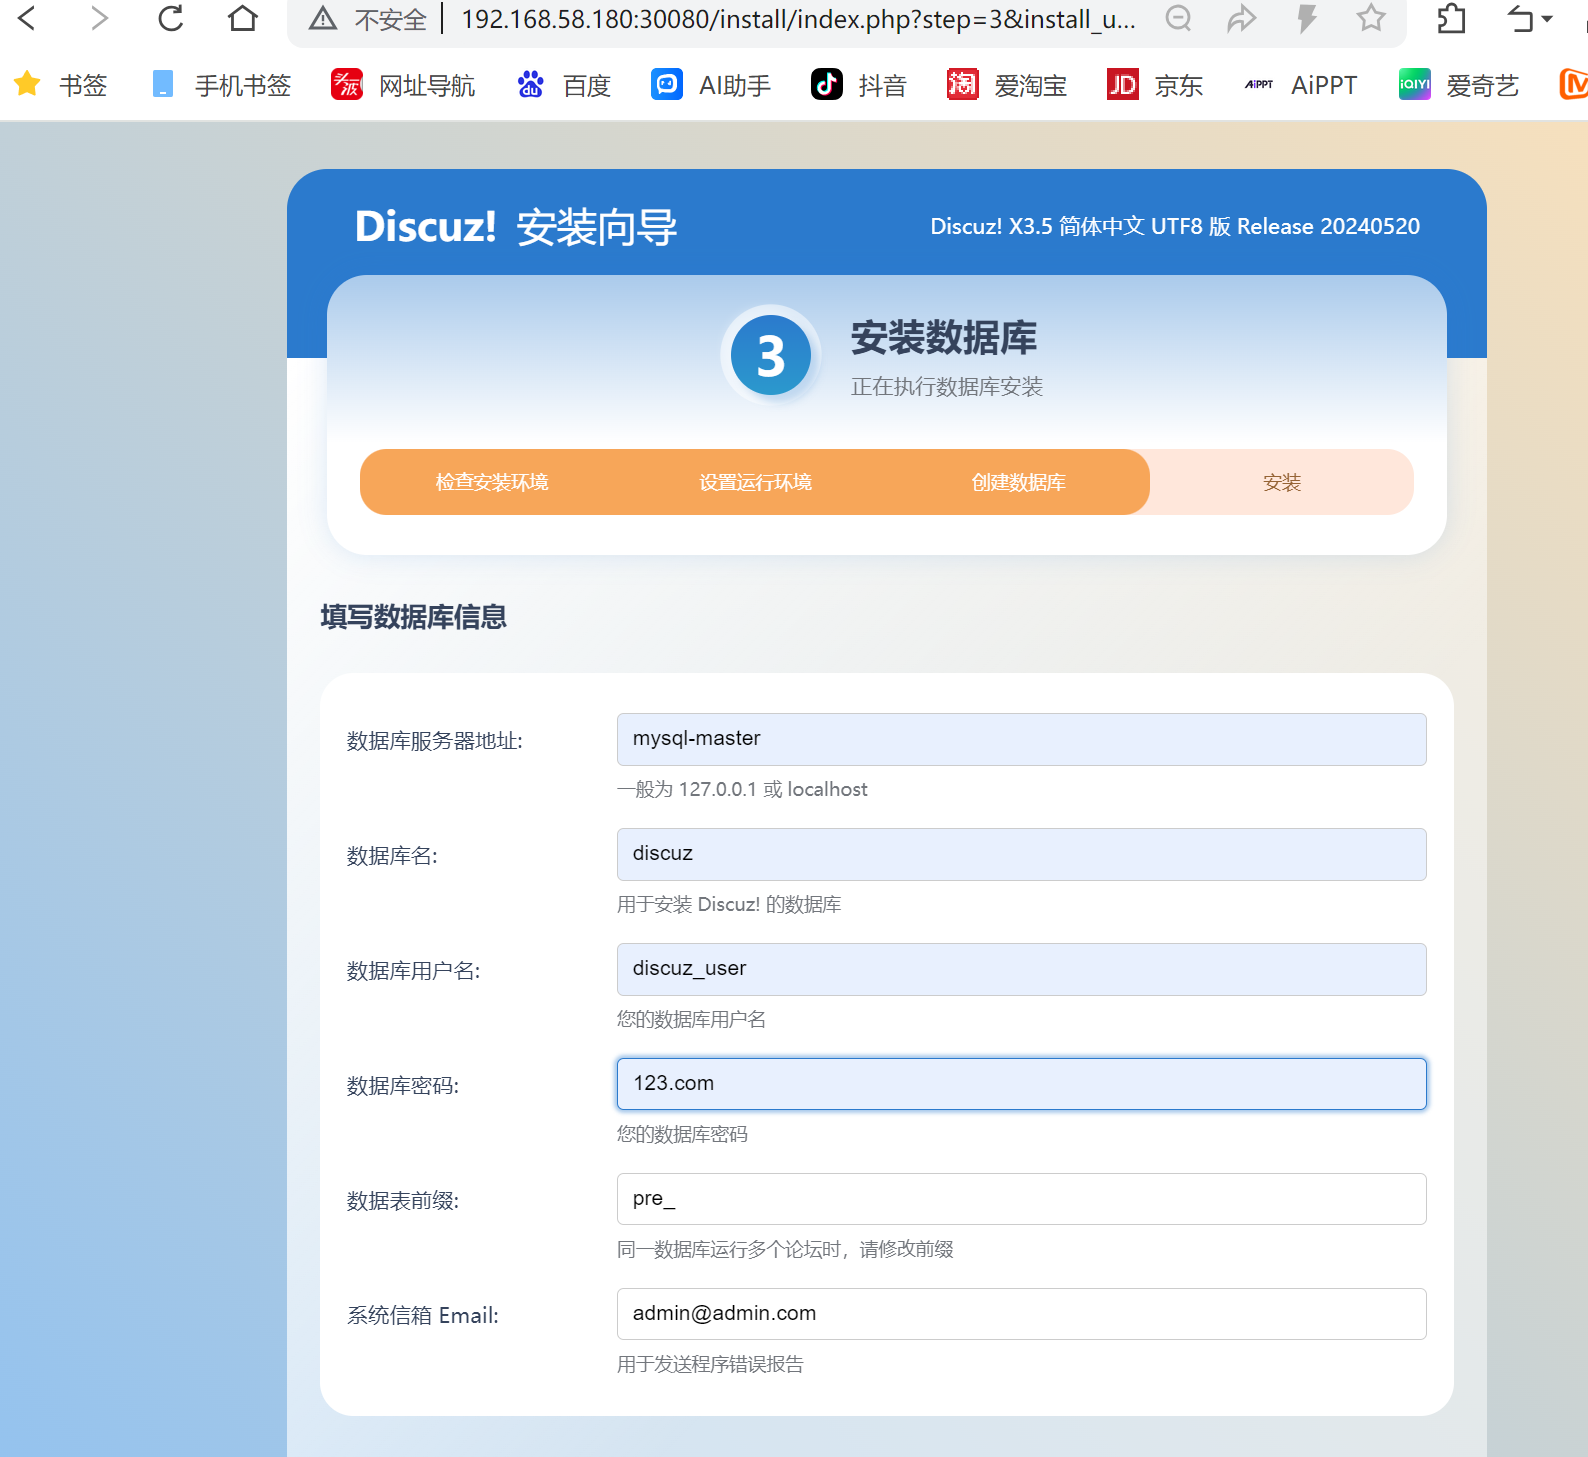The height and width of the screenshot is (1457, 1588).
Task: Open the AI助手 bookmark
Action: click(711, 85)
